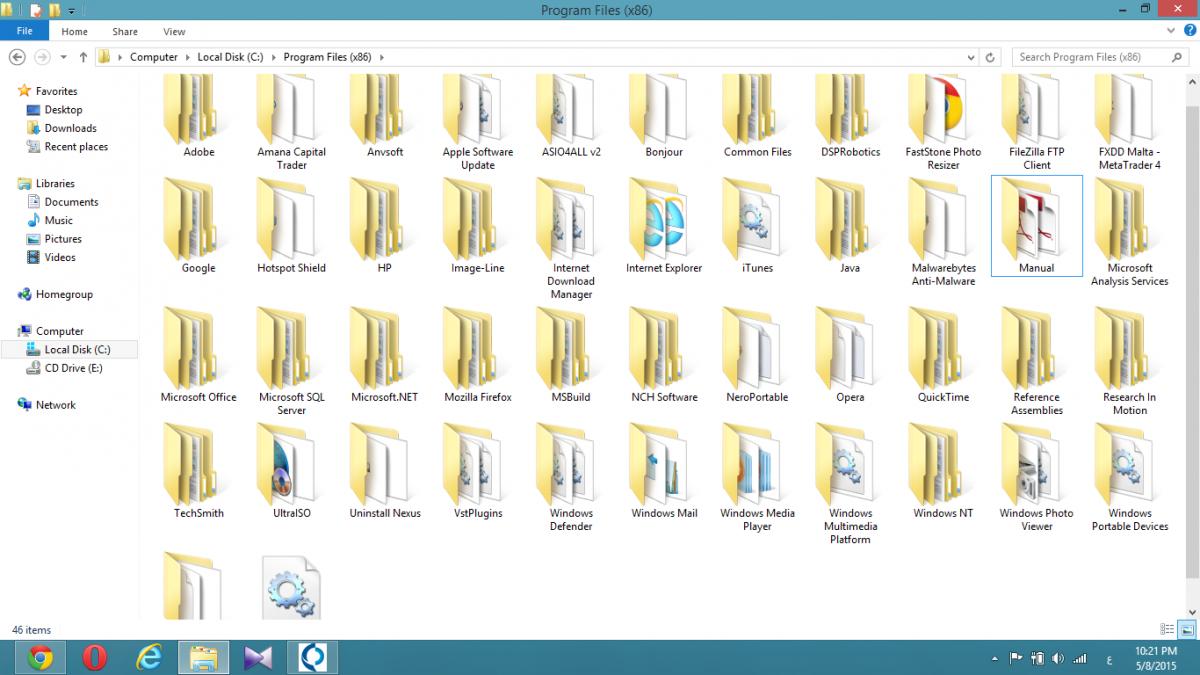Show hidden system tray icons
Image resolution: width=1200 pixels, height=675 pixels.
[994, 658]
